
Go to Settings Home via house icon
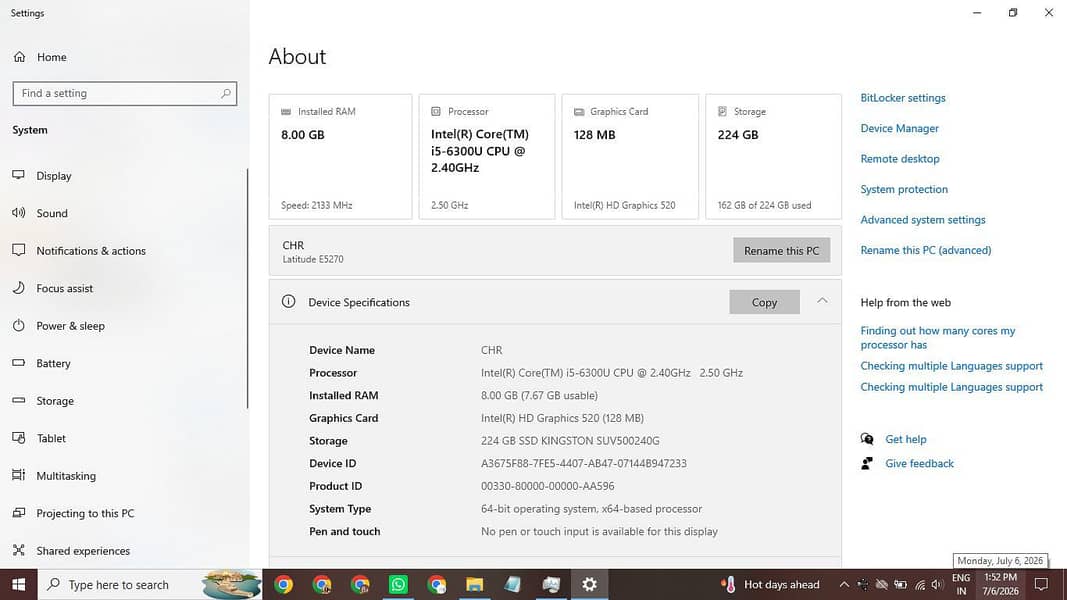pos(19,57)
